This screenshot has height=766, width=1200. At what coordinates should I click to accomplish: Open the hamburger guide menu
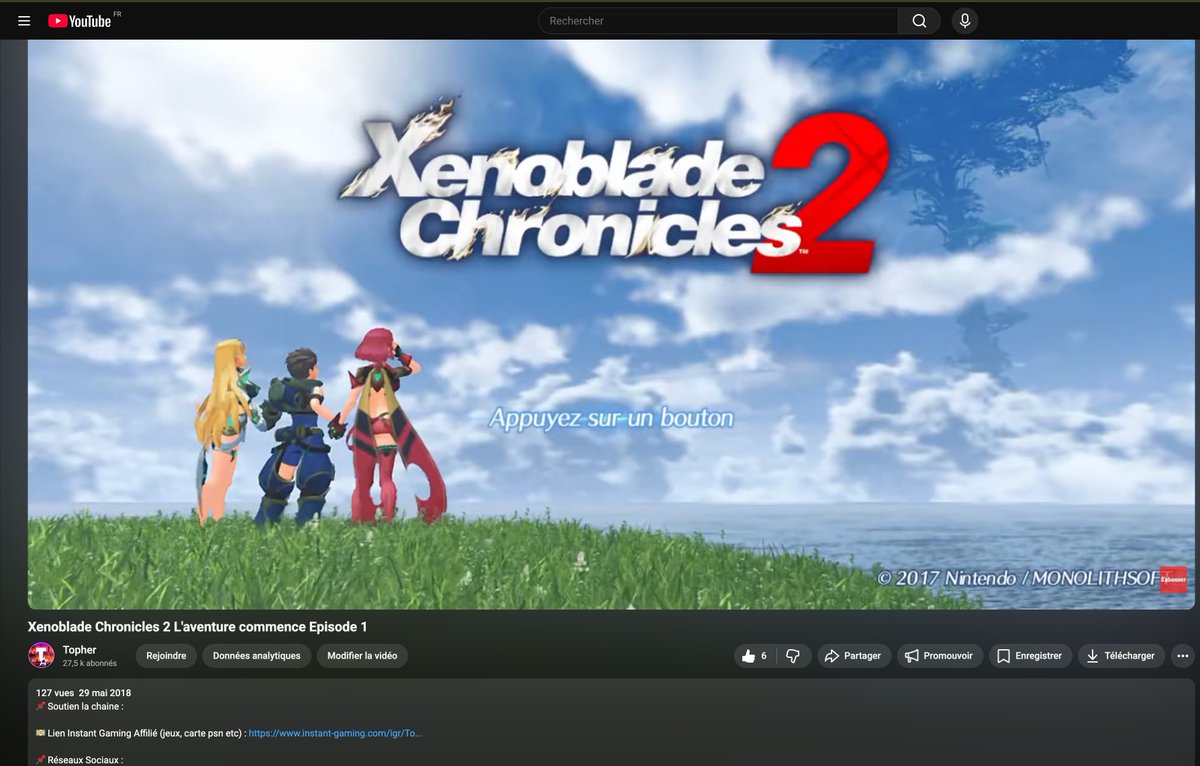24,20
